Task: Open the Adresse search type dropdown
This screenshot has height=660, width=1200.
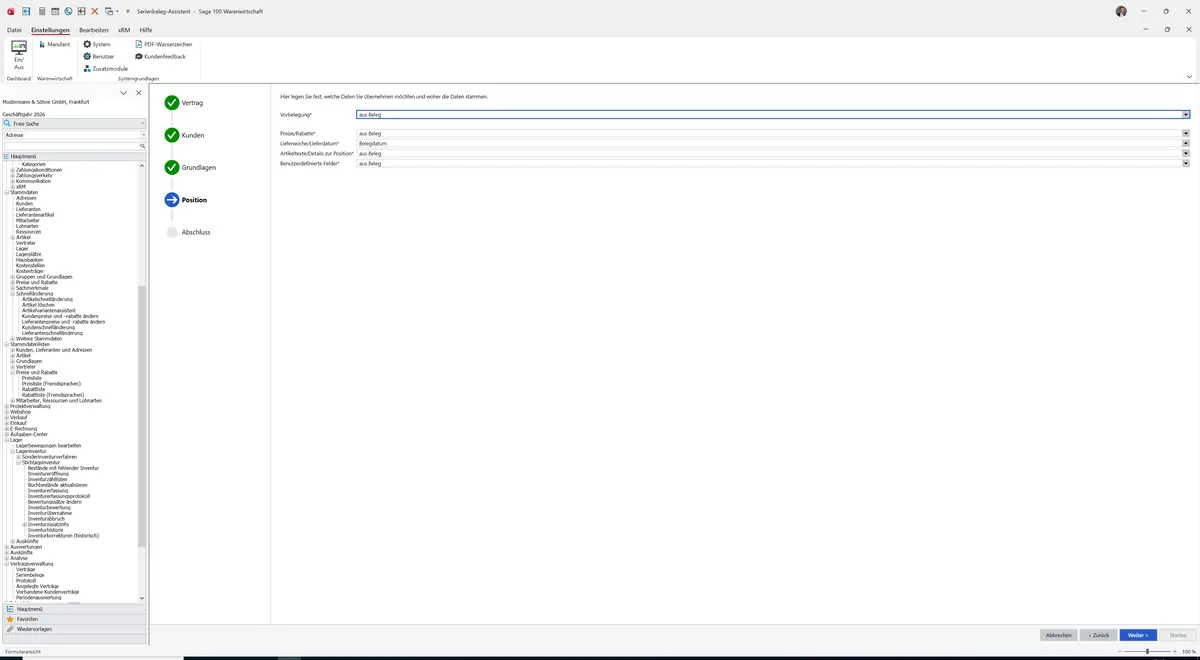Action: 143,134
